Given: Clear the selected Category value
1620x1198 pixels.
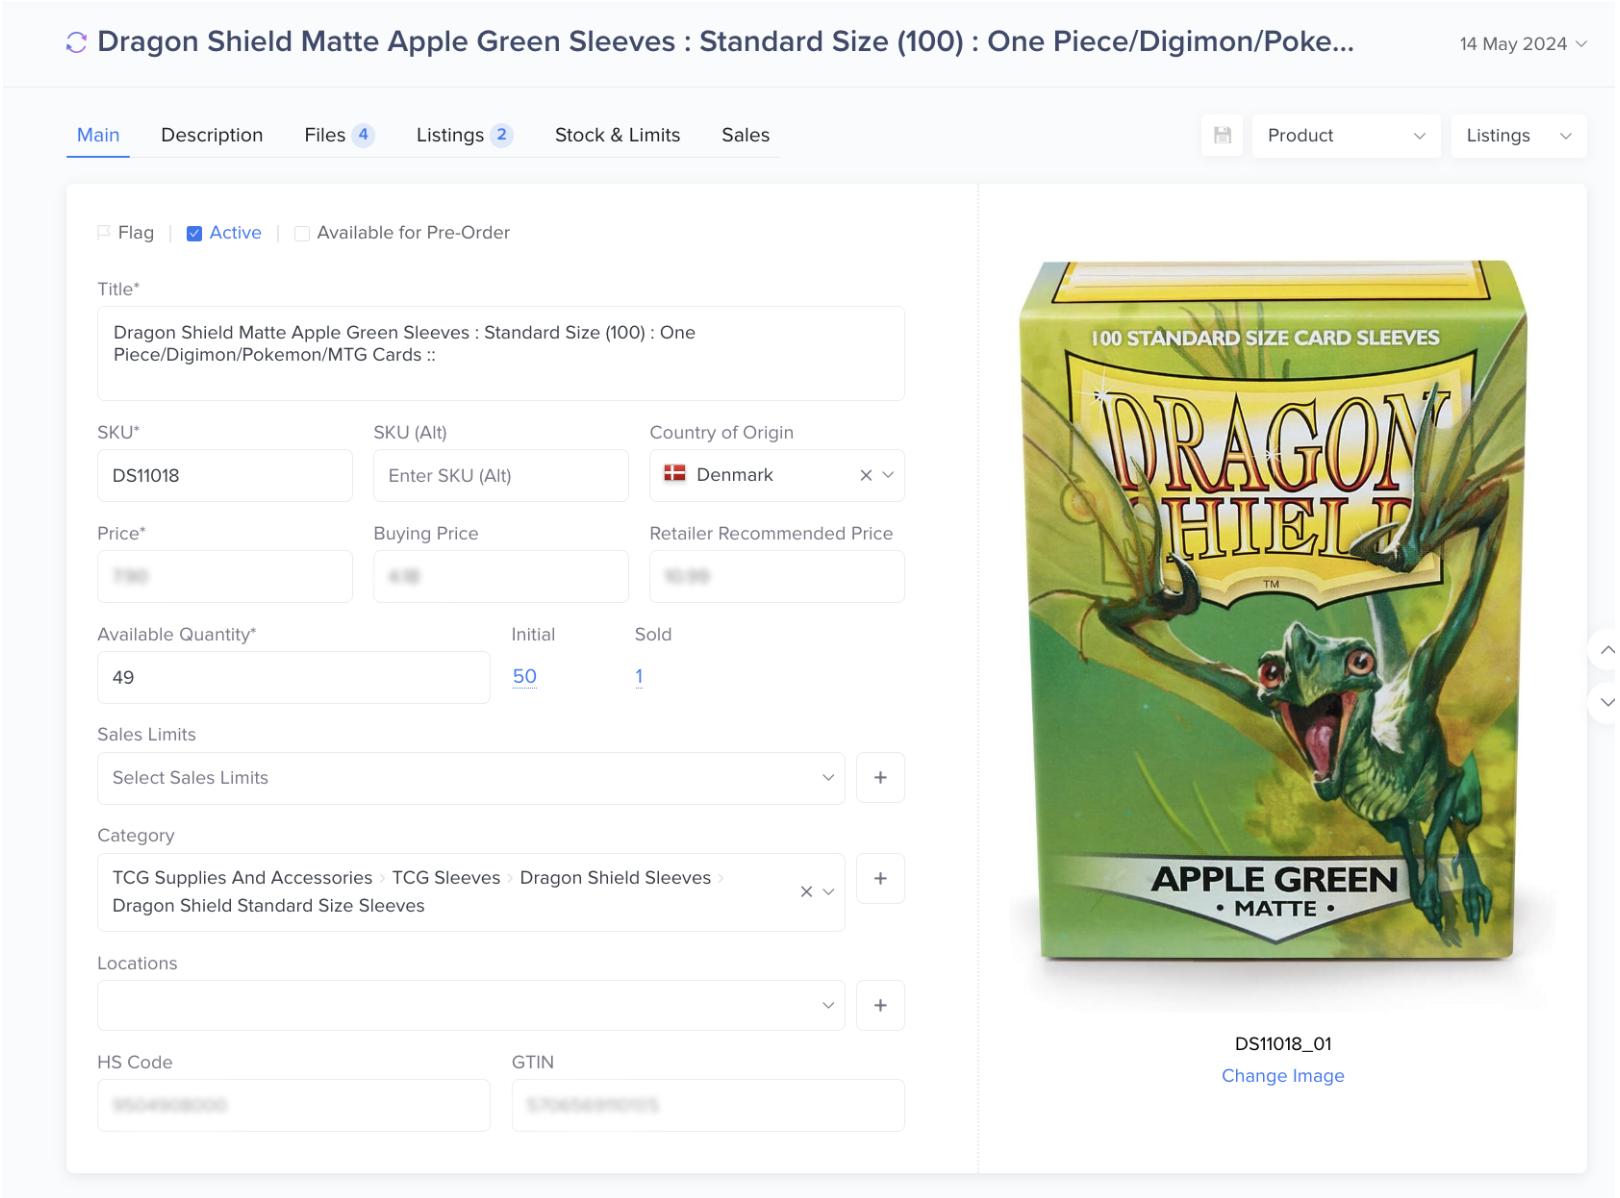Looking at the screenshot, I should [806, 891].
